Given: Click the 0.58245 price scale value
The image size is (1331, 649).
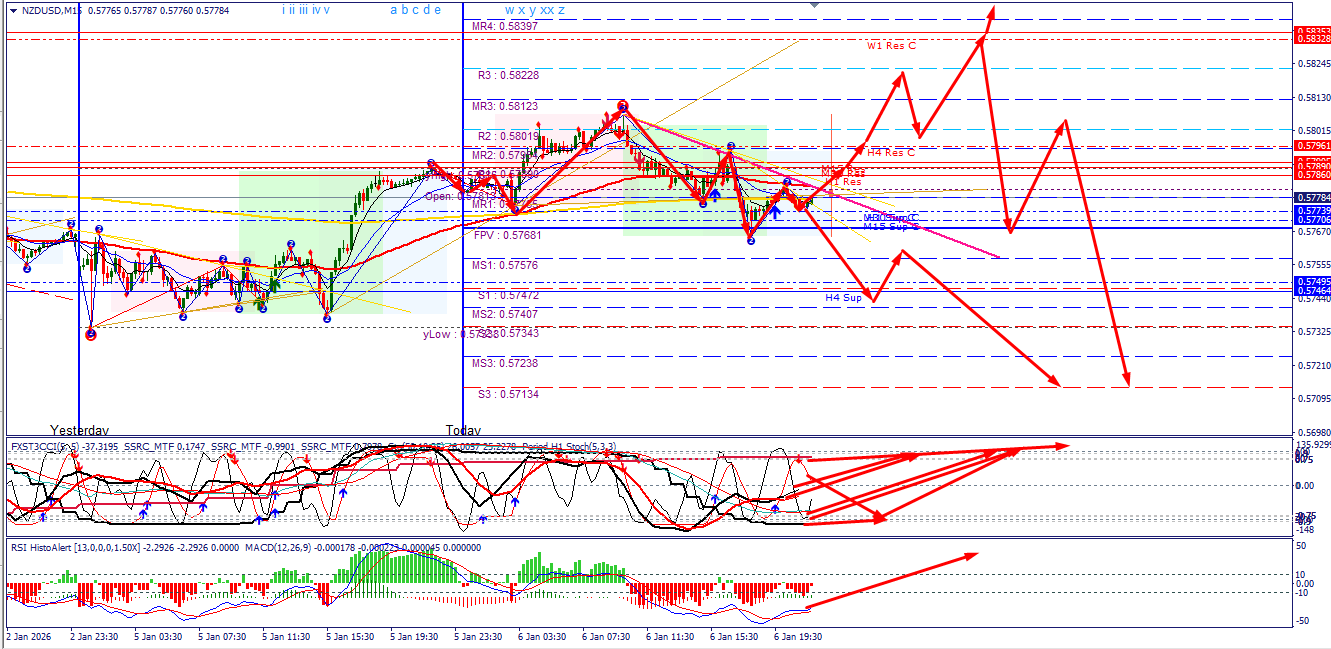Looking at the screenshot, I should 1312,64.
